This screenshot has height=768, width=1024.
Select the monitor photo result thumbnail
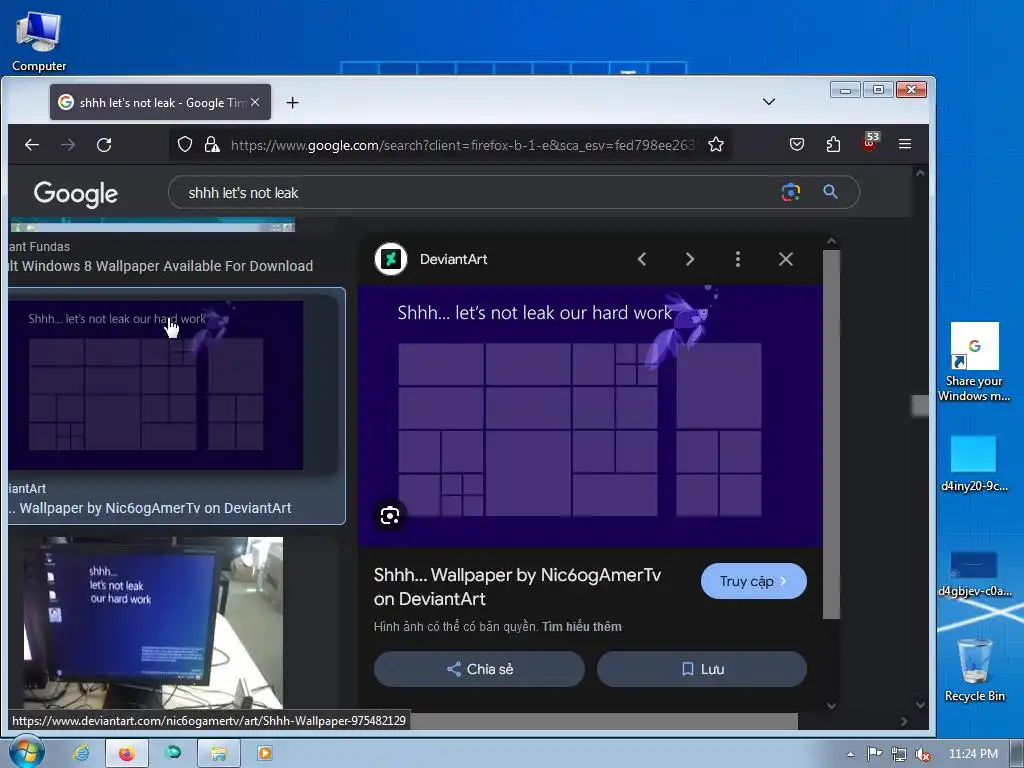[x=153, y=623]
